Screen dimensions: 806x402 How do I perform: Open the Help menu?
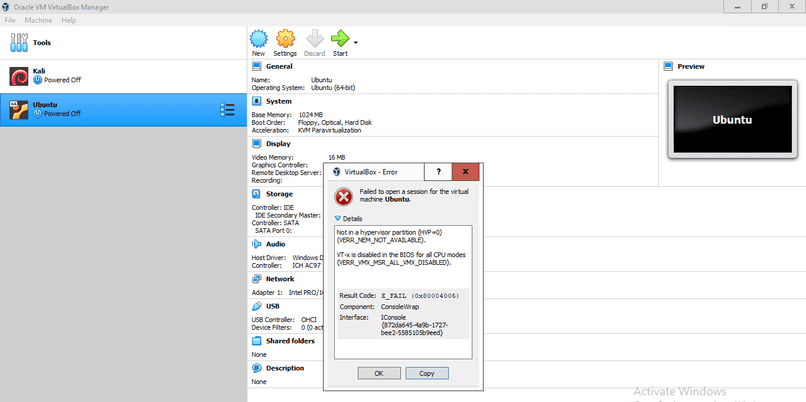pos(68,20)
